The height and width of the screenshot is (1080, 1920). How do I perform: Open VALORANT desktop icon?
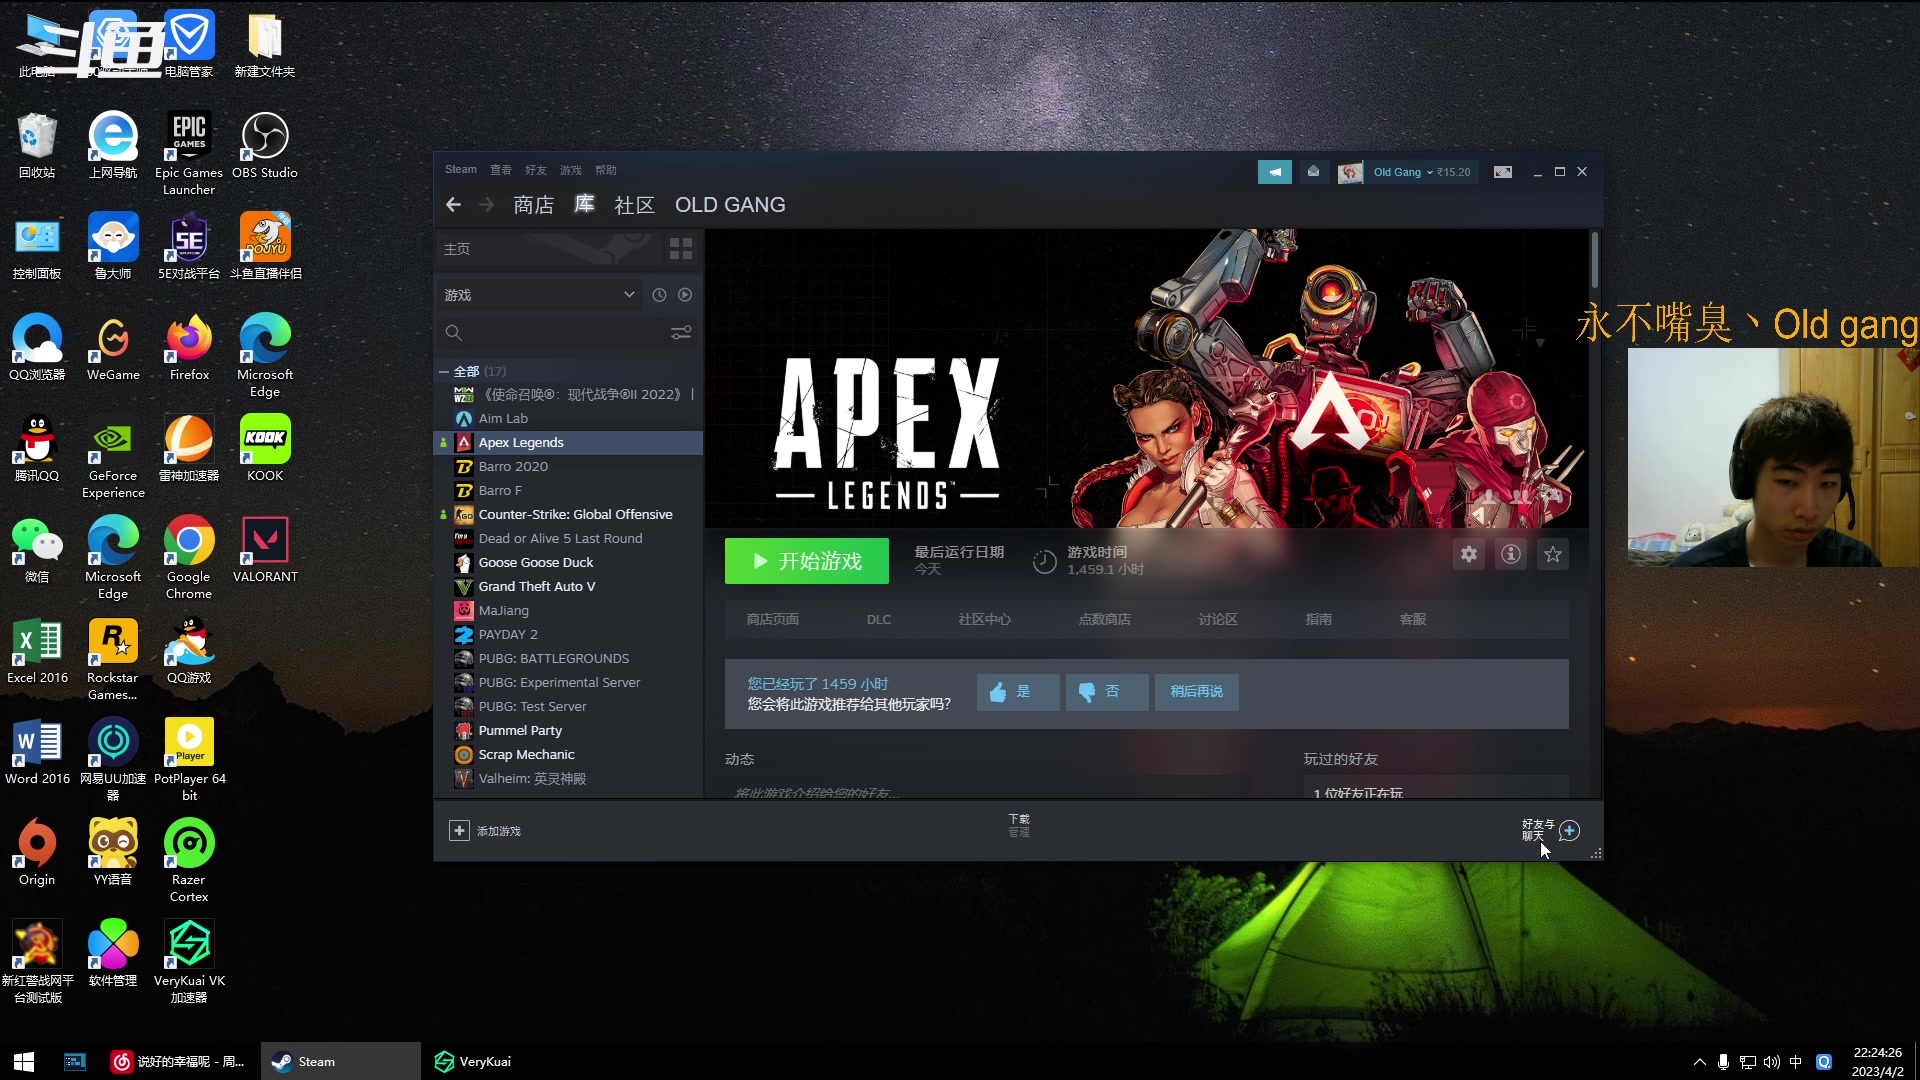pos(265,549)
